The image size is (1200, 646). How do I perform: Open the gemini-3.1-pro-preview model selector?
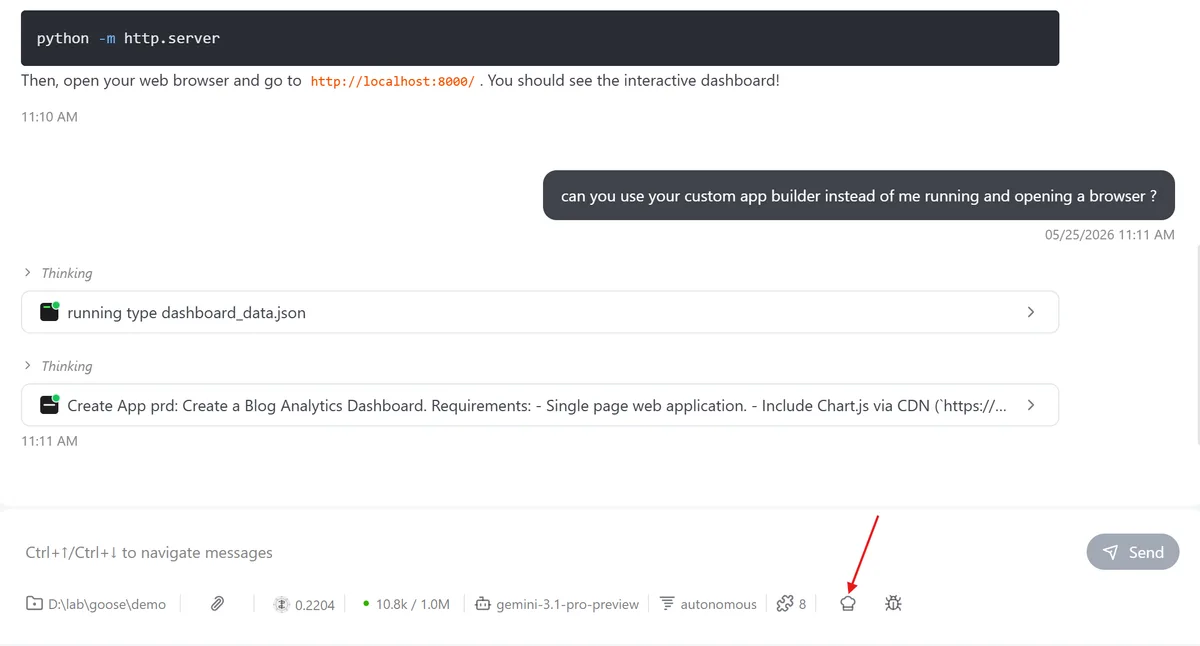[557, 604]
